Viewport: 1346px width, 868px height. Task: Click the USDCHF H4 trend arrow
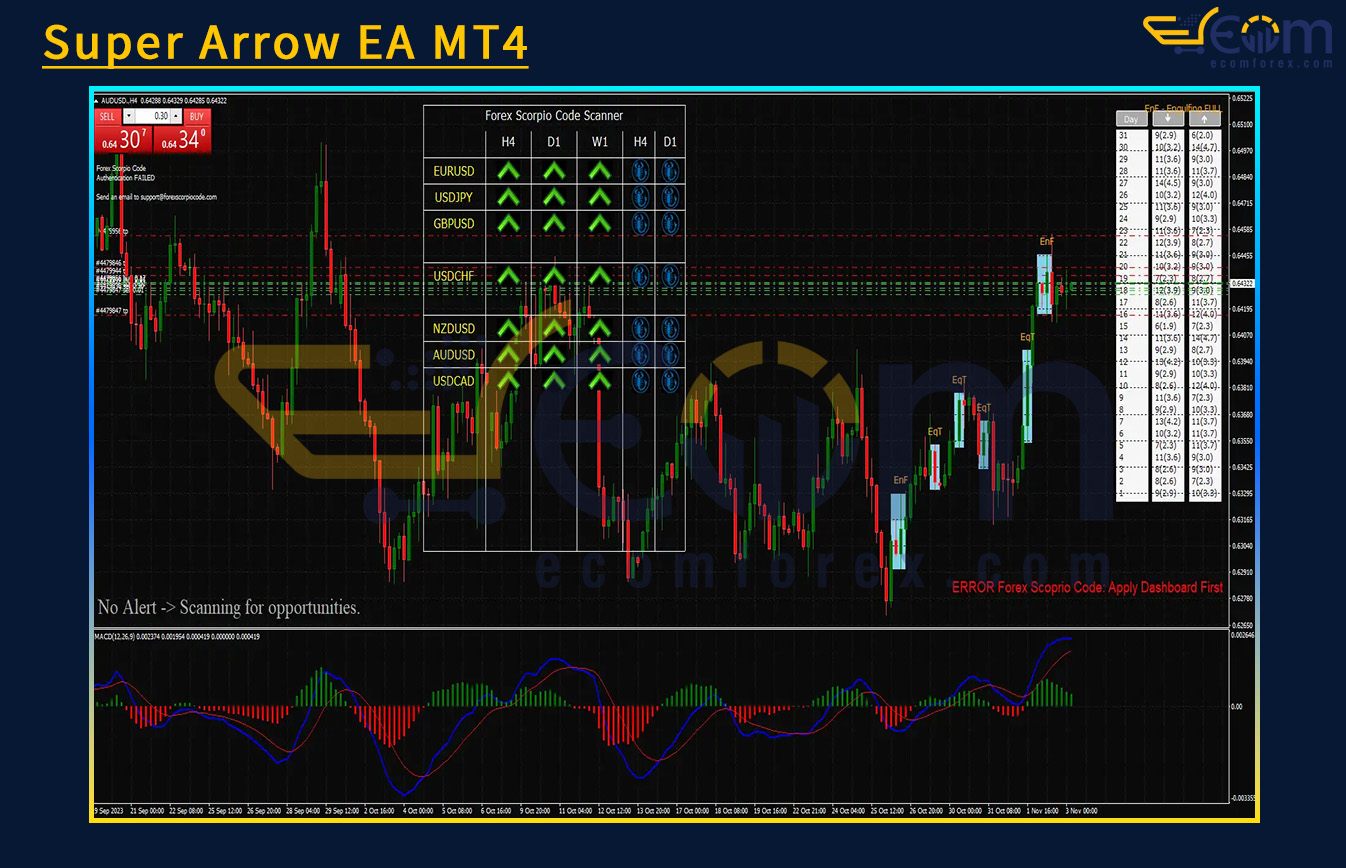tap(509, 275)
